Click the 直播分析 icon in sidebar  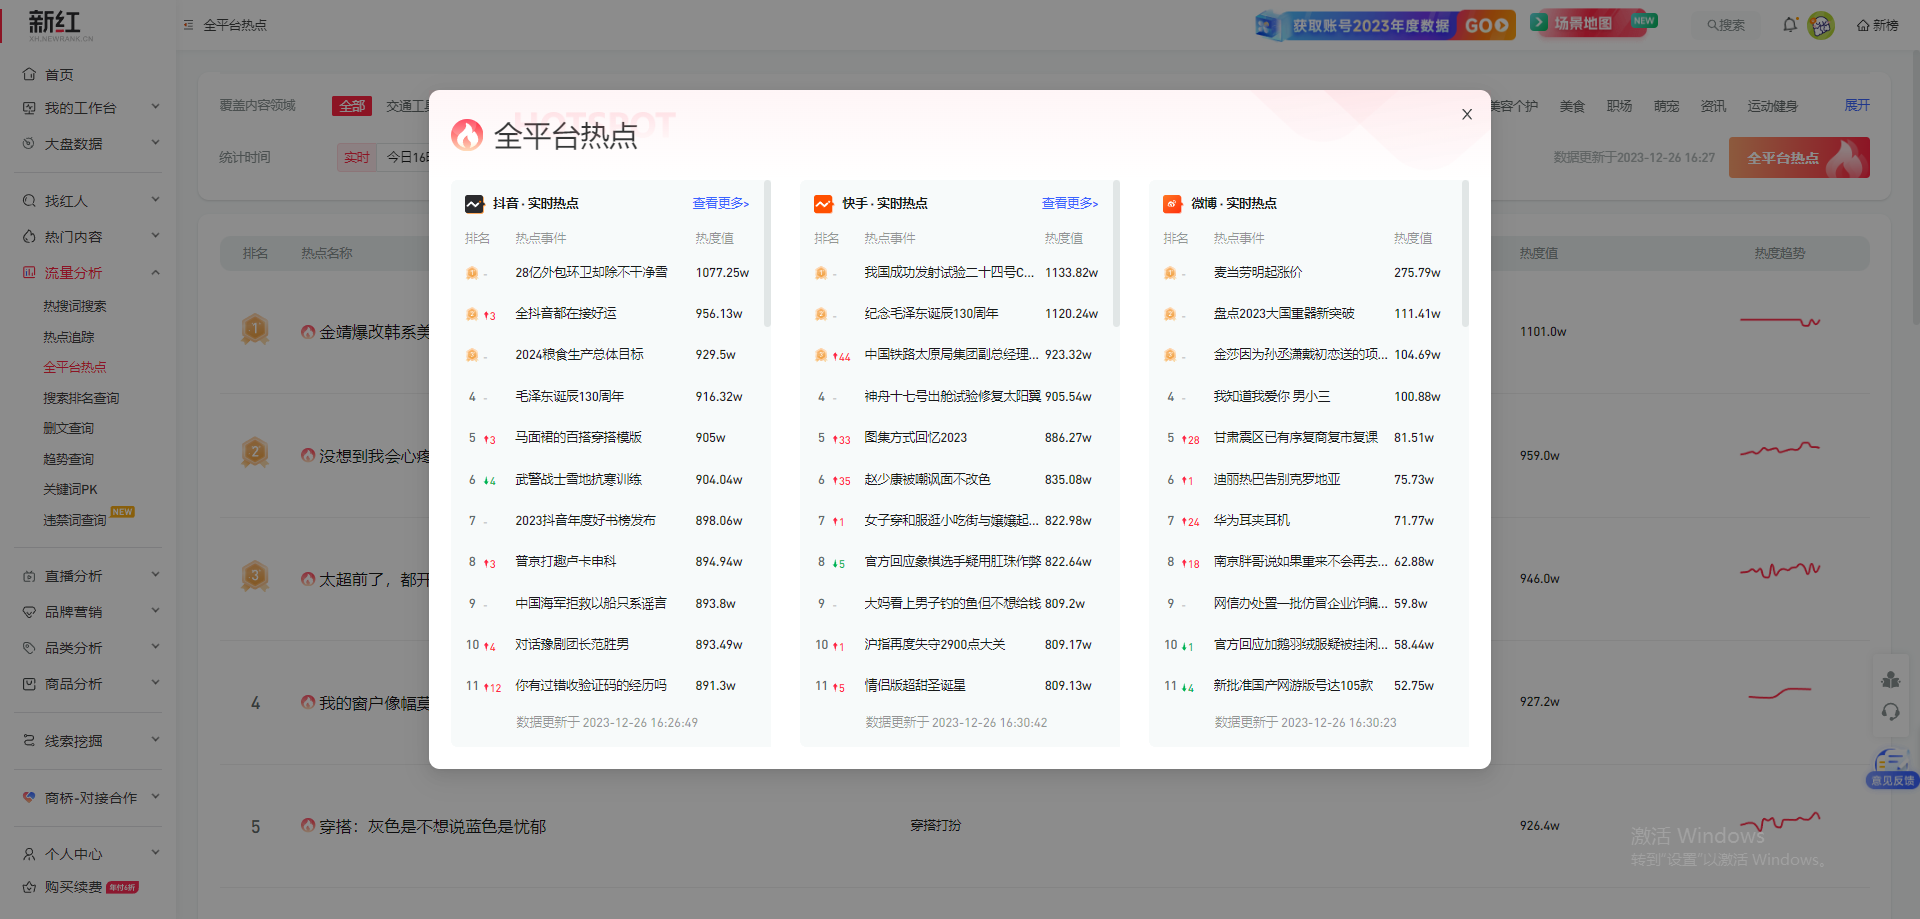point(29,576)
